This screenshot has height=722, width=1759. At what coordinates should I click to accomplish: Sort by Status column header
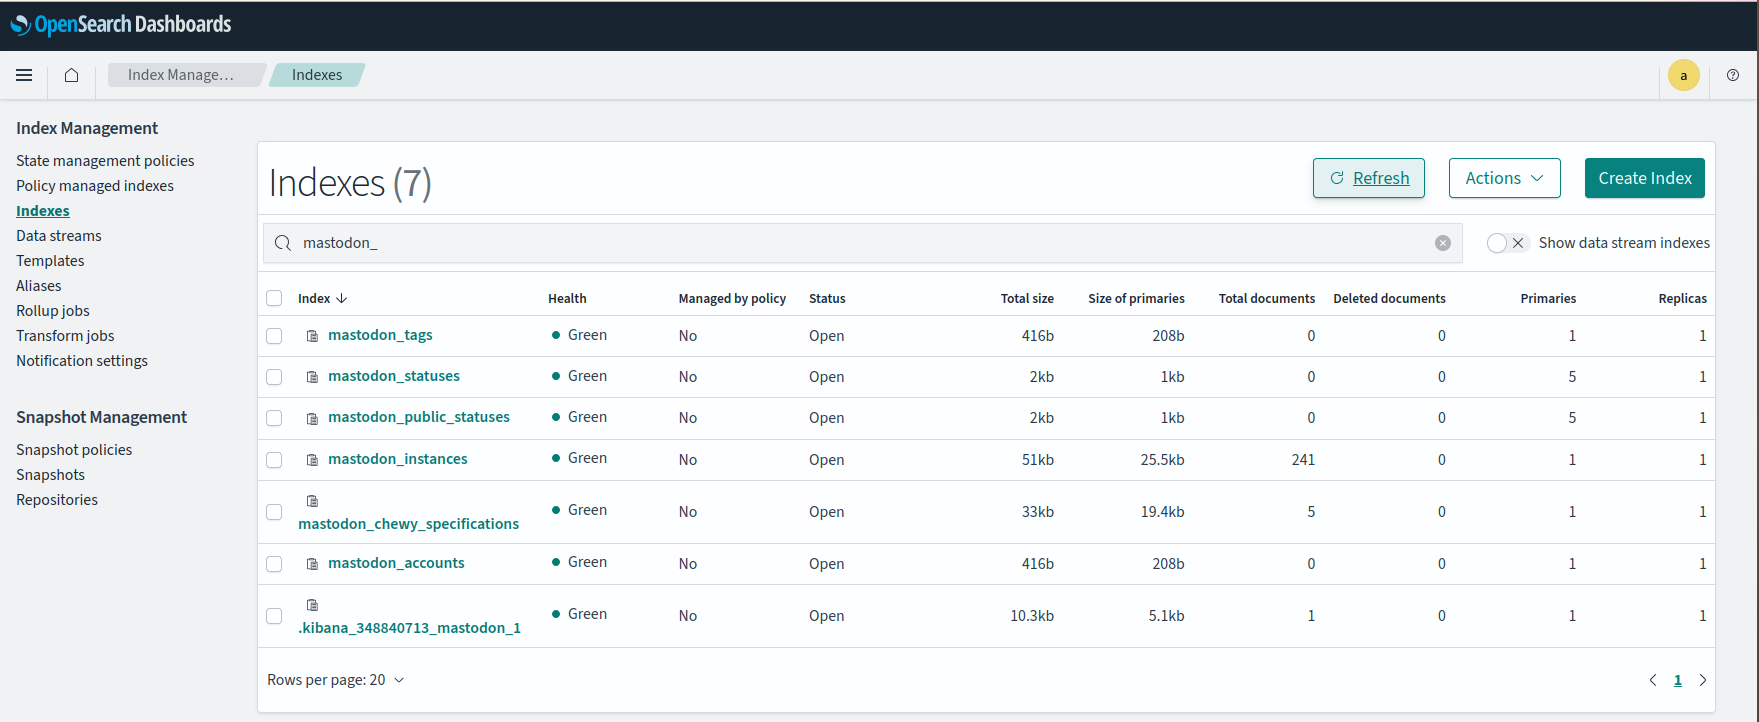827,298
